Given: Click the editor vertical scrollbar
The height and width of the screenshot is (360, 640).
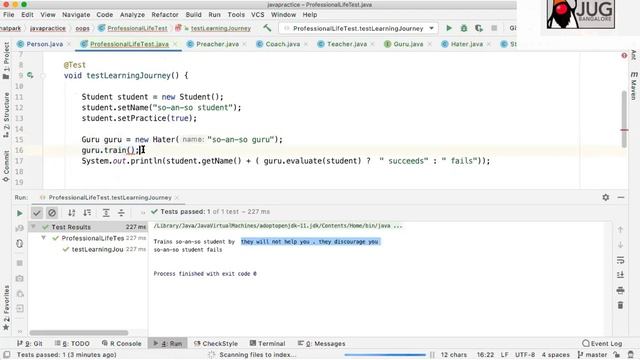Looking at the screenshot, I should tap(624, 119).
